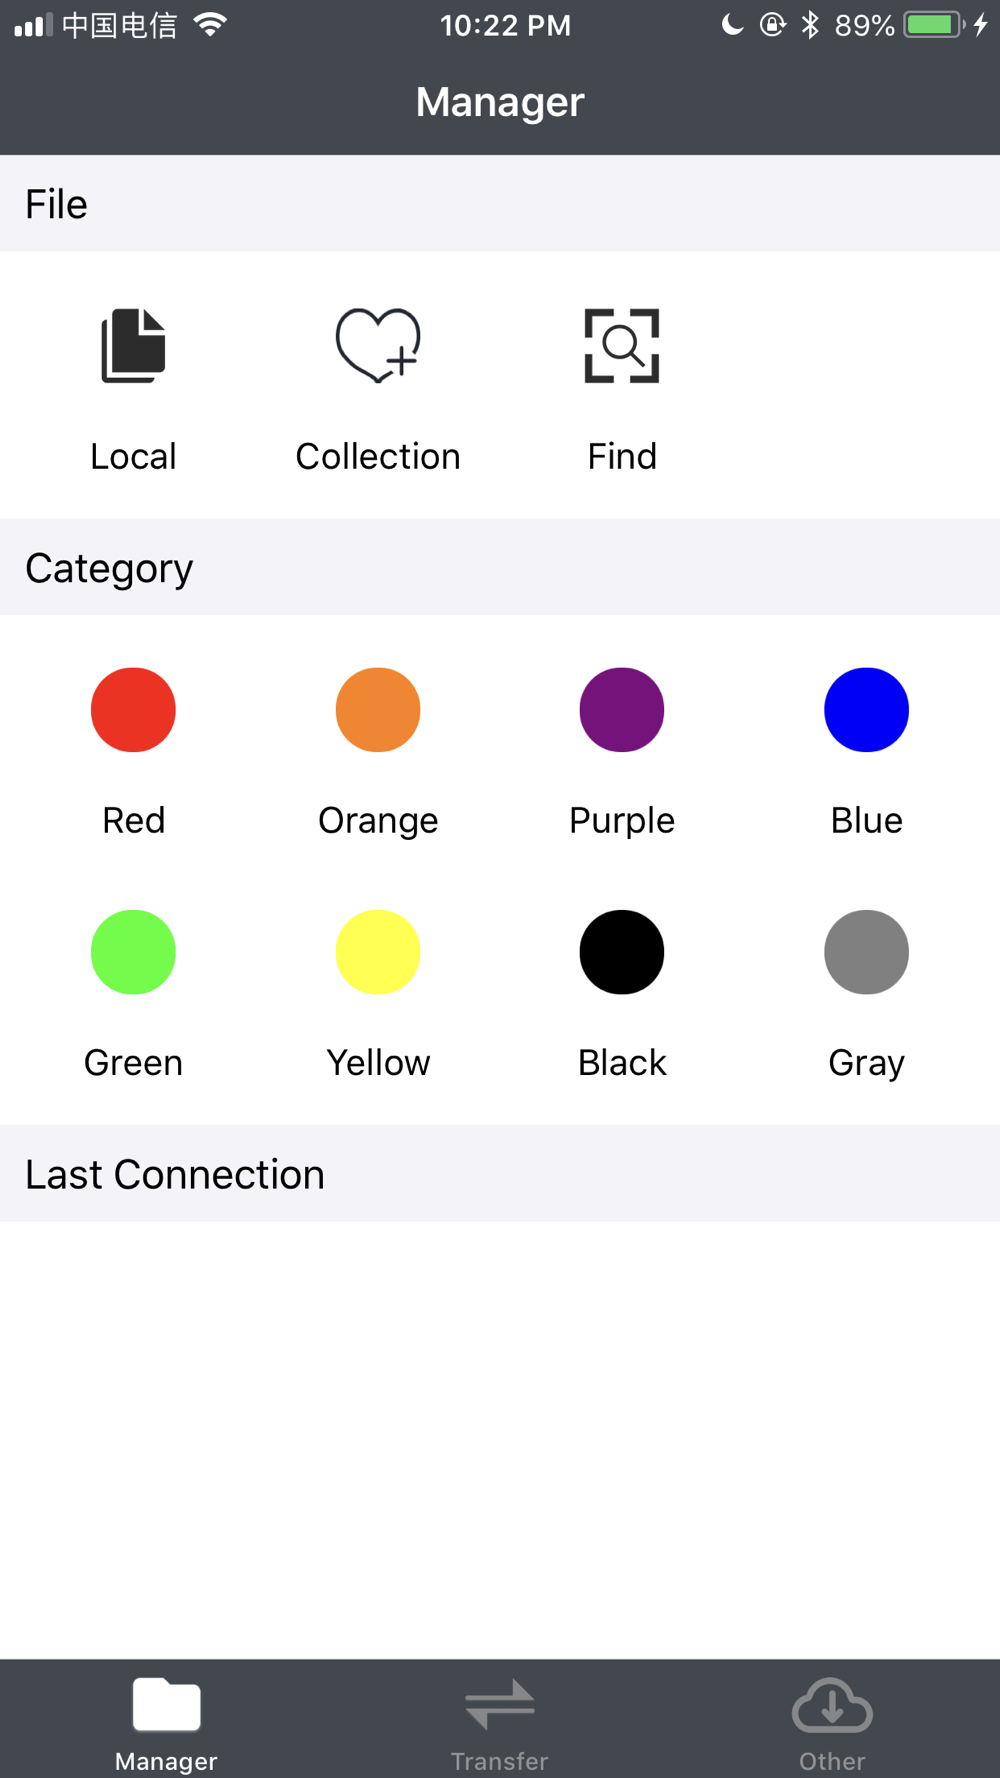
Task: Pick the Yellow category circle
Action: (x=378, y=952)
